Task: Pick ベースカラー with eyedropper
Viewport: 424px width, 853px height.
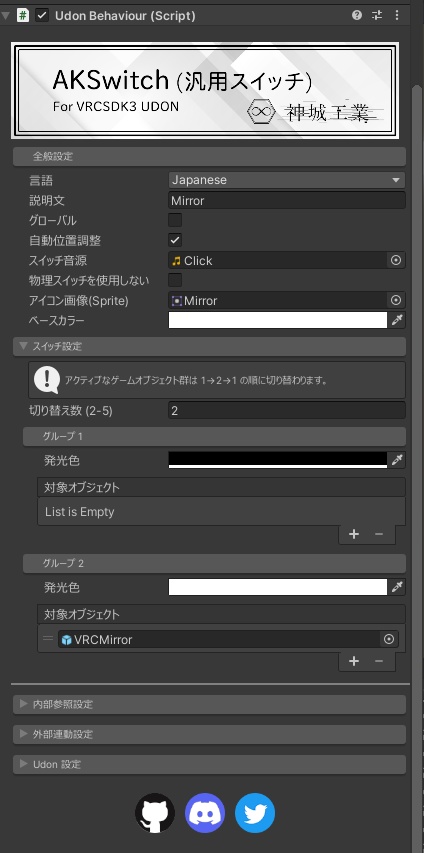Action: pos(397,320)
